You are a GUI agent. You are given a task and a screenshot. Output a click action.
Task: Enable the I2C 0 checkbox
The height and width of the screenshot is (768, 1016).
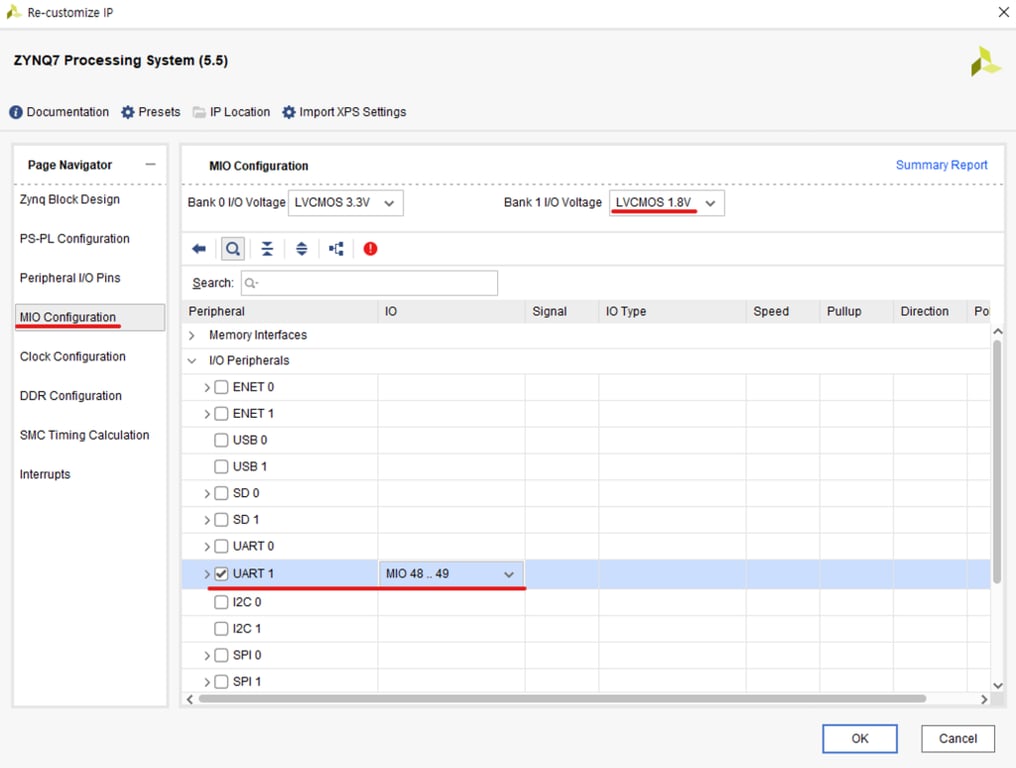click(221, 602)
